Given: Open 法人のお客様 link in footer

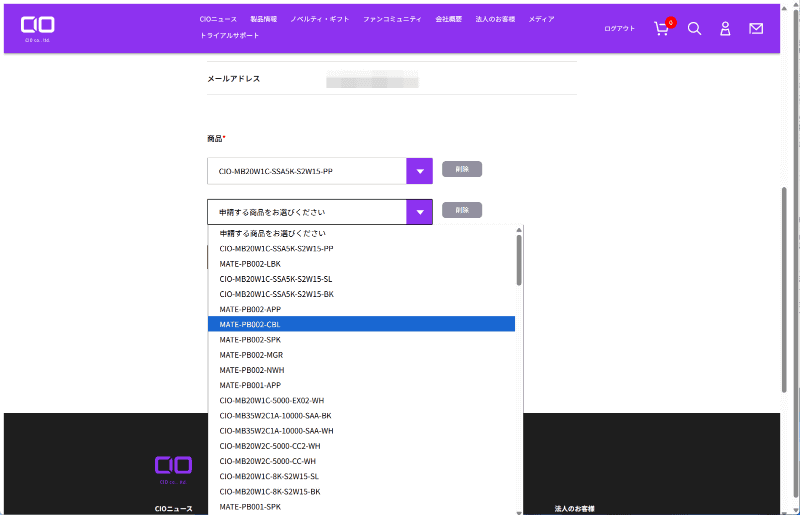Looking at the screenshot, I should (574, 509).
